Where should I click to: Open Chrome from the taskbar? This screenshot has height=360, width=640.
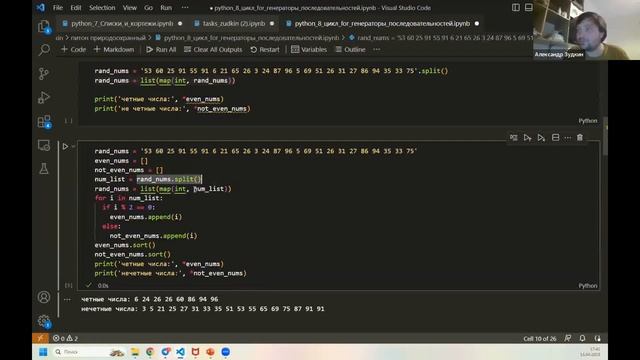pyautogui.click(x=150, y=352)
